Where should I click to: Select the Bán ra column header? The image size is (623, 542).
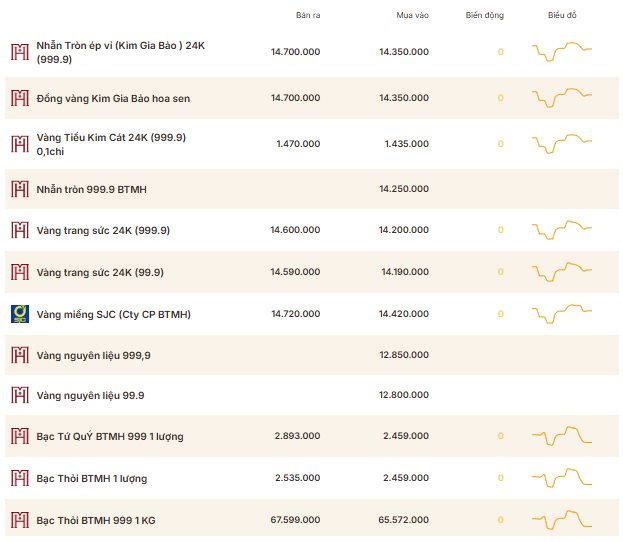point(308,15)
